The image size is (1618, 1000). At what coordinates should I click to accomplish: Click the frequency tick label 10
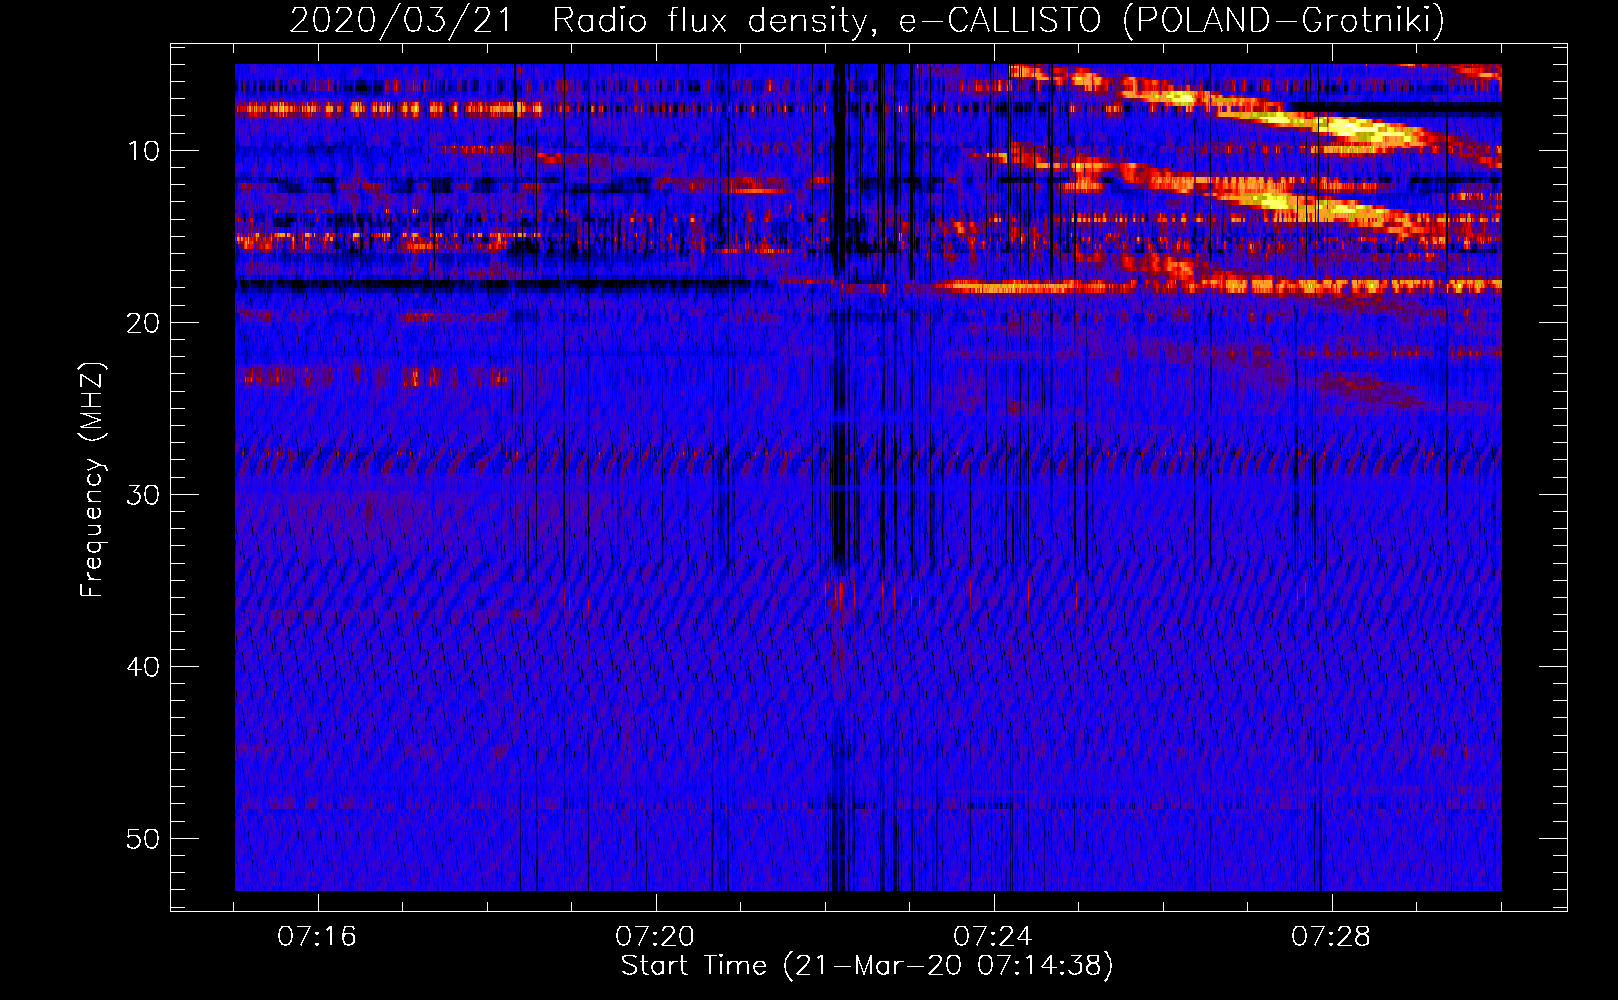pyautogui.click(x=144, y=151)
